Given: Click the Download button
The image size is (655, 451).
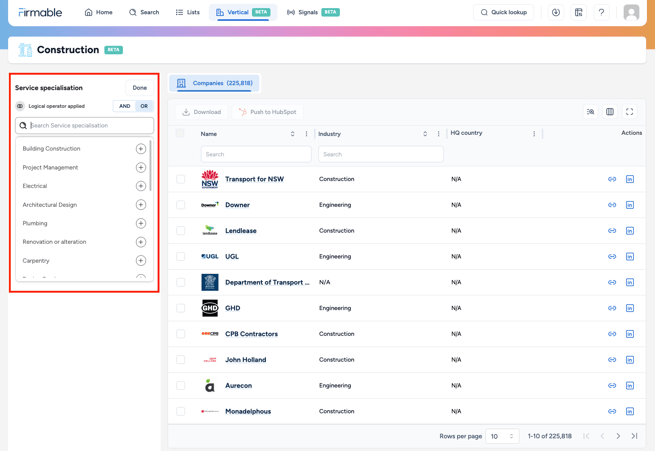Looking at the screenshot, I should (x=202, y=112).
